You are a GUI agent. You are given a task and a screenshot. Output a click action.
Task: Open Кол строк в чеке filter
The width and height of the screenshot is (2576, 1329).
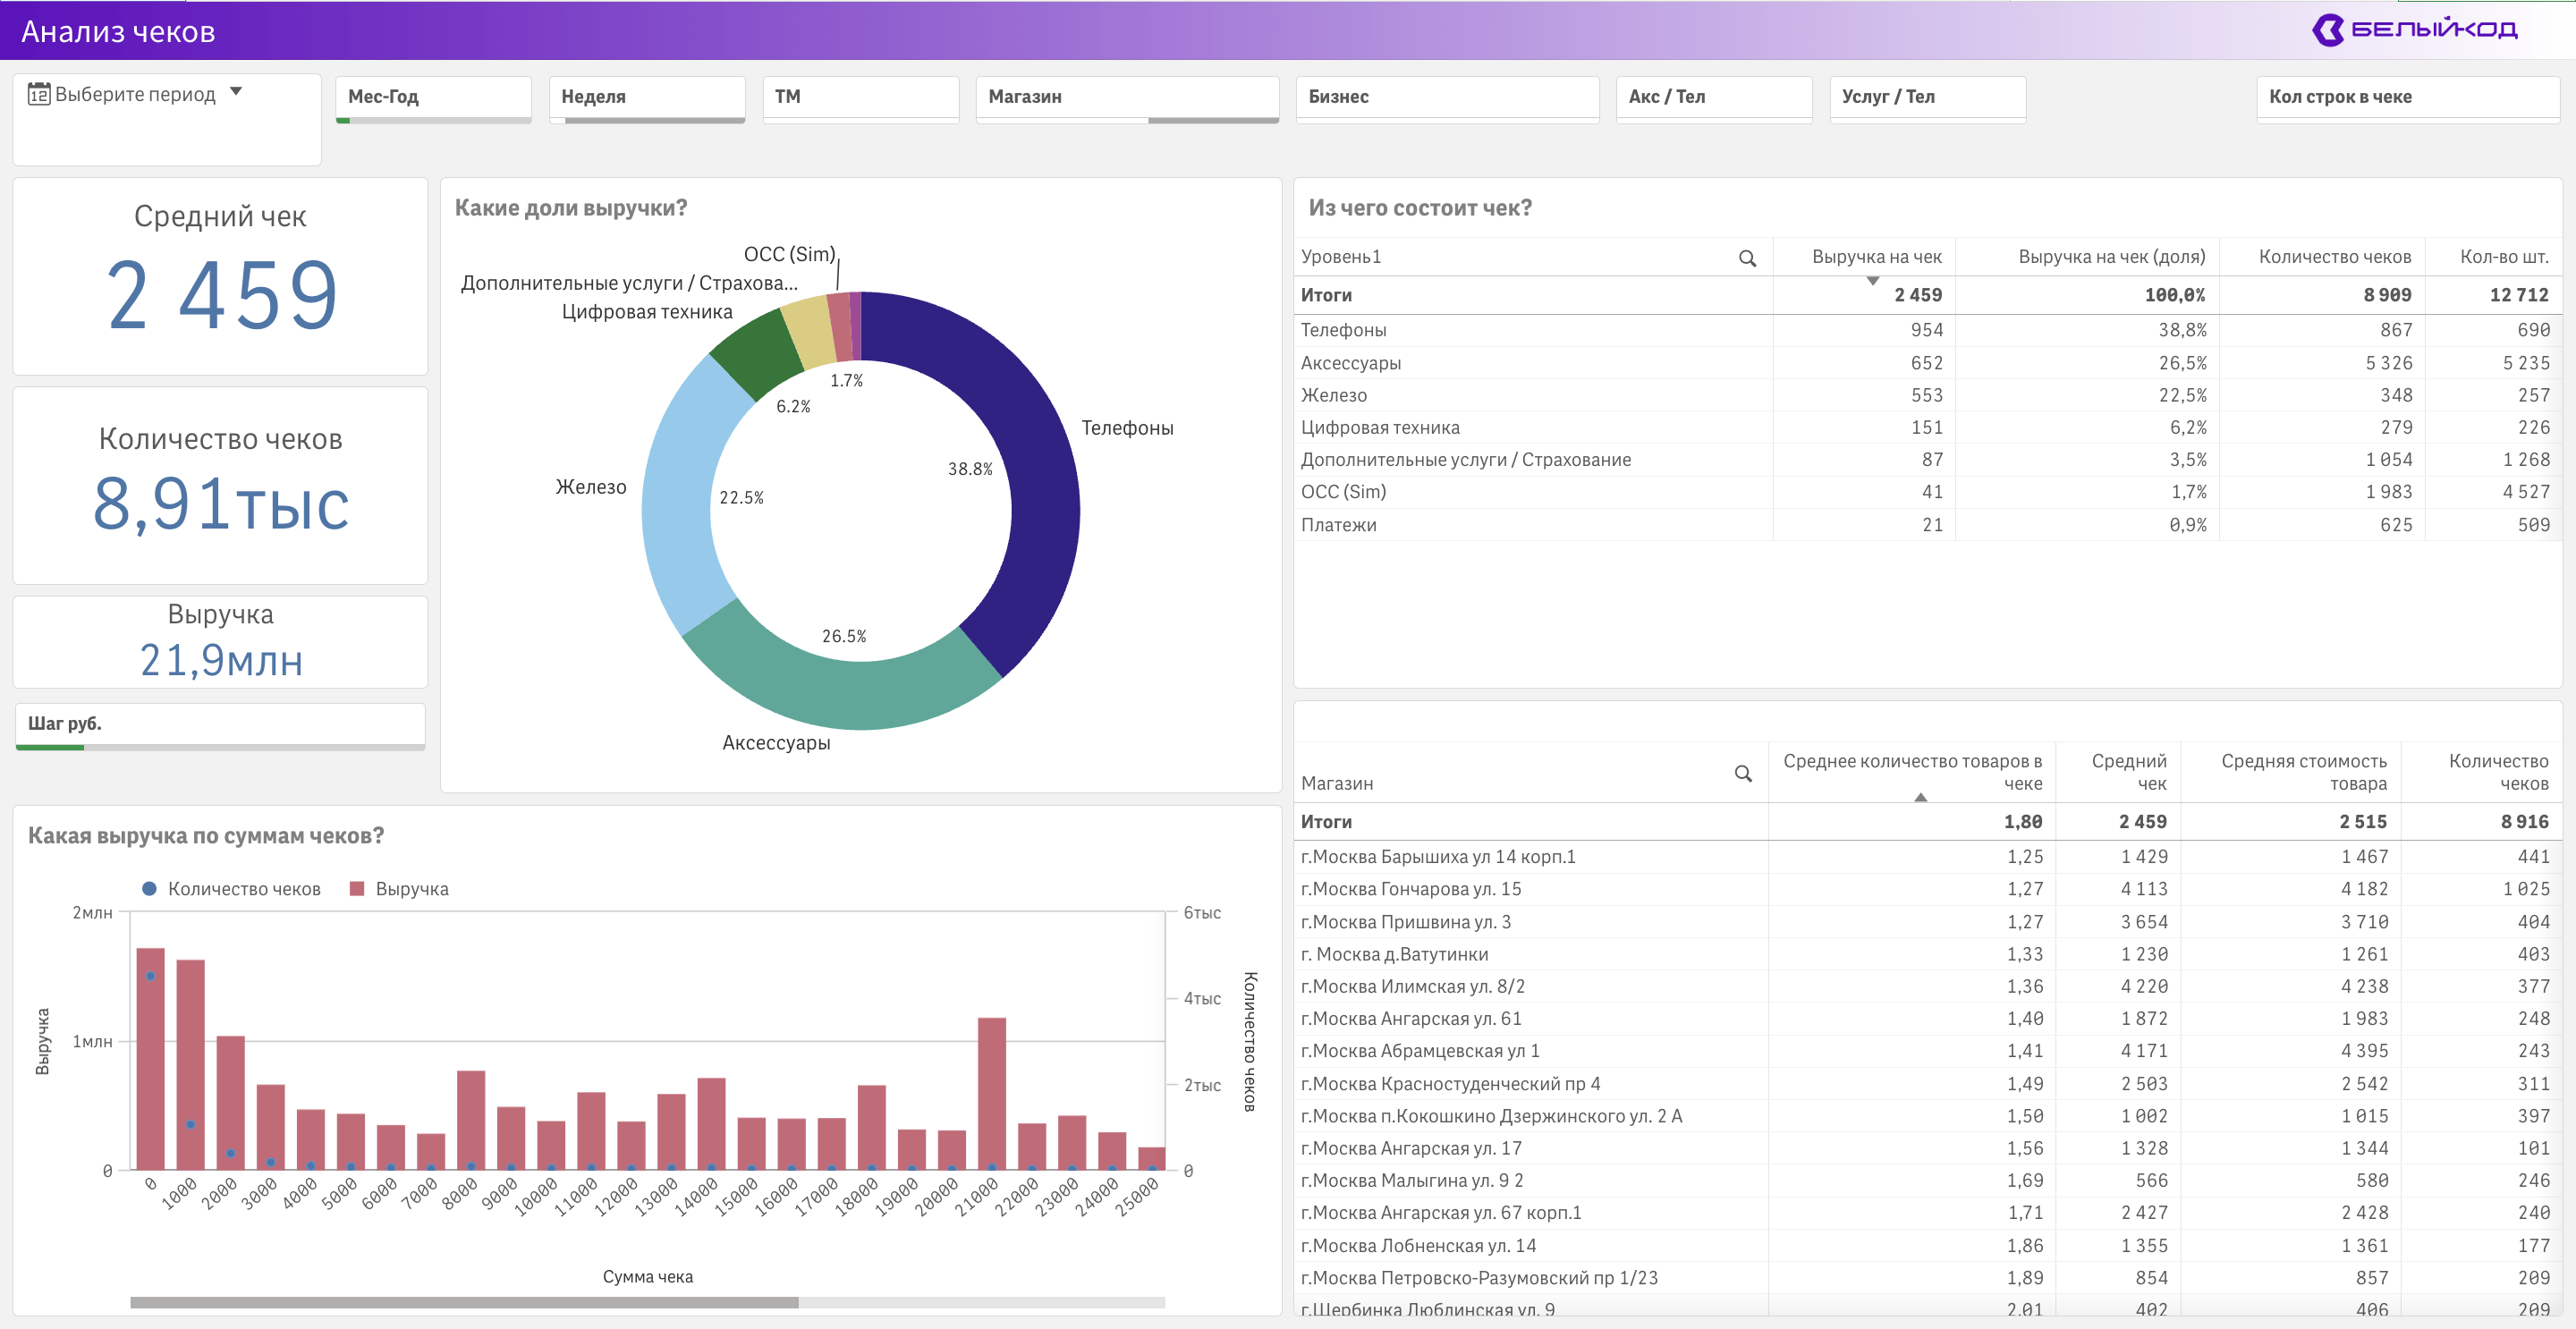(x=2406, y=97)
